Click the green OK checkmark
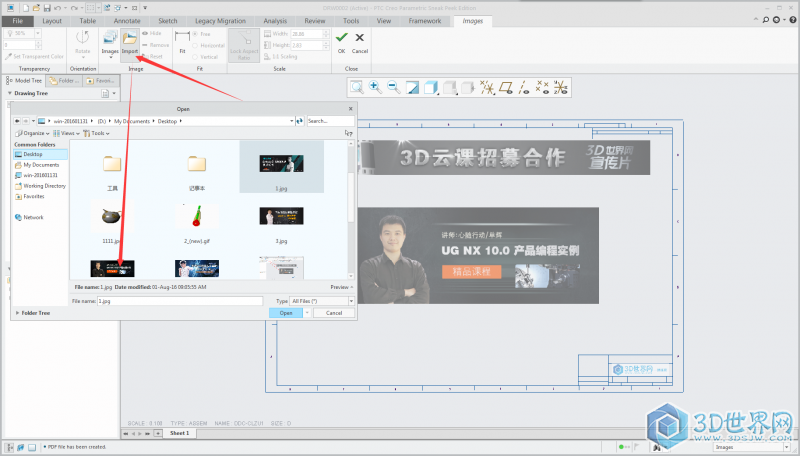This screenshot has height=456, width=800. [x=341, y=37]
